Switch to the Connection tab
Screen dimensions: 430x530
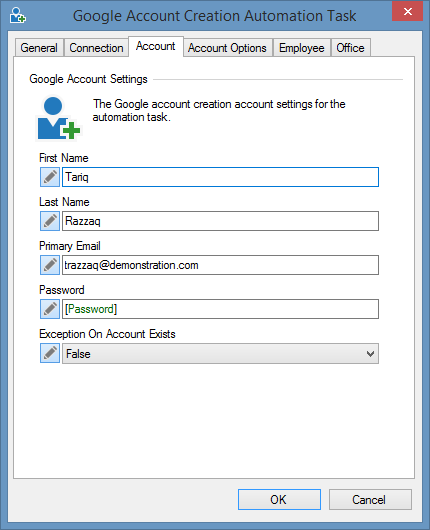click(96, 48)
